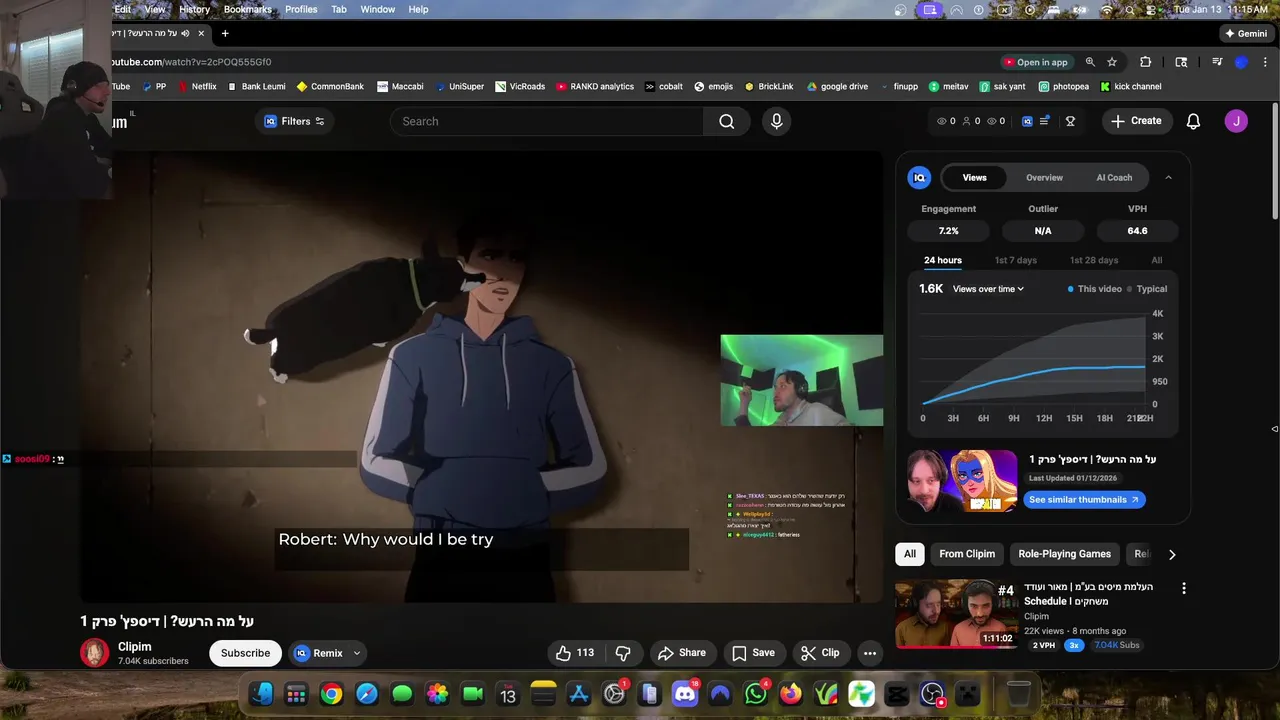Open Photos app in the dock
Image resolution: width=1280 pixels, height=720 pixels.
[x=437, y=694]
